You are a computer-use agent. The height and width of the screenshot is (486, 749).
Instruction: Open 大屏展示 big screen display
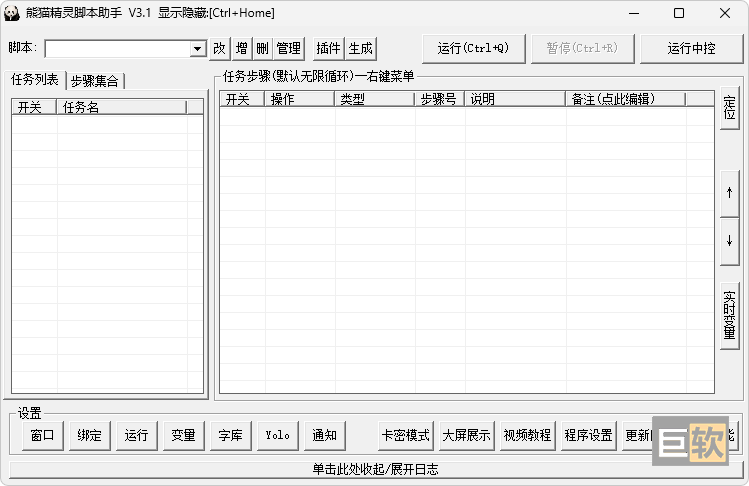(467, 435)
